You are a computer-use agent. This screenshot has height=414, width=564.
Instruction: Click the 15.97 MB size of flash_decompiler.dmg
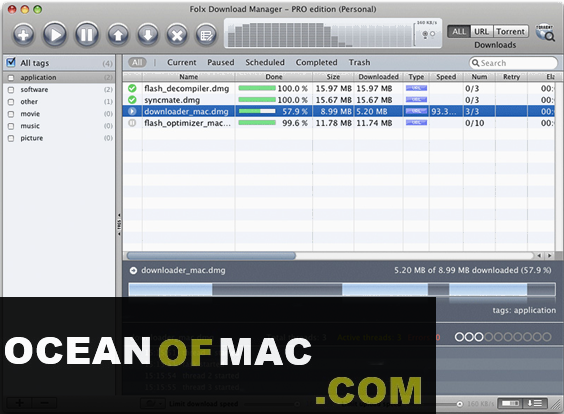pos(333,88)
